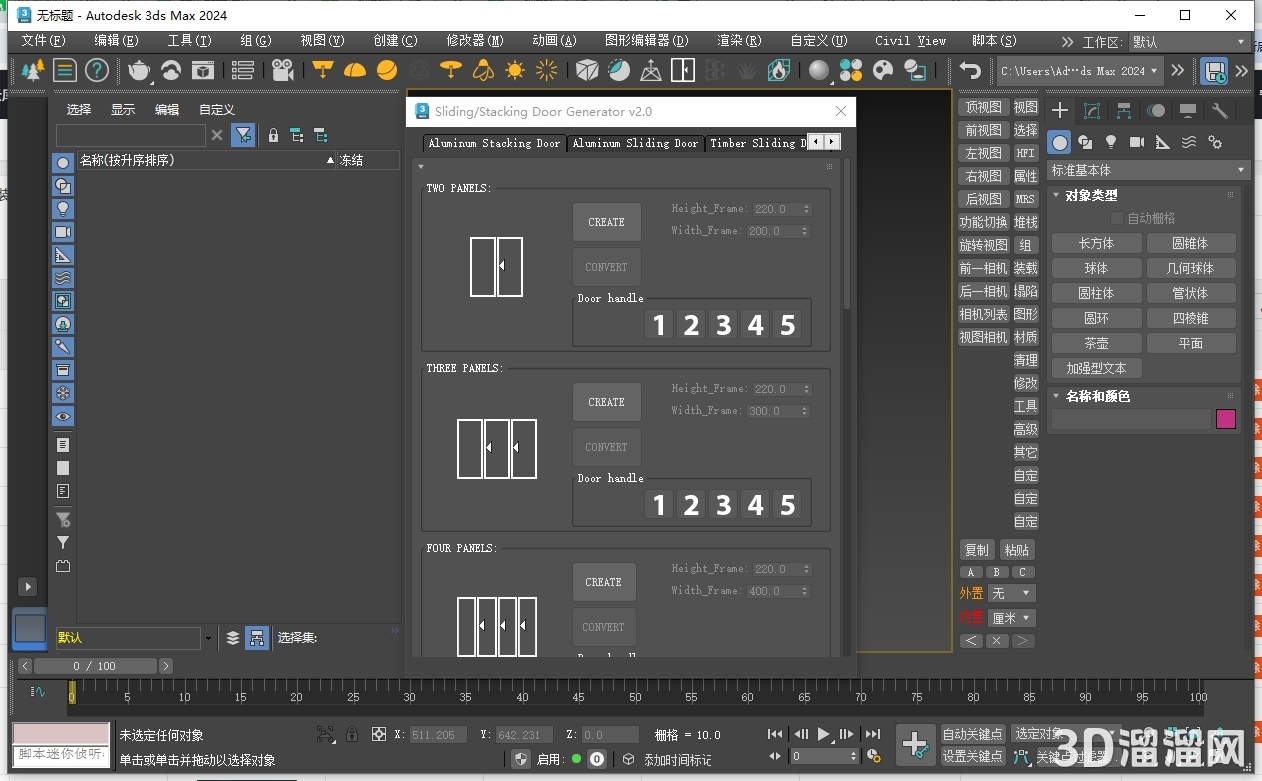
Task: Open the Material Editor sphere icon
Action: 820,70
